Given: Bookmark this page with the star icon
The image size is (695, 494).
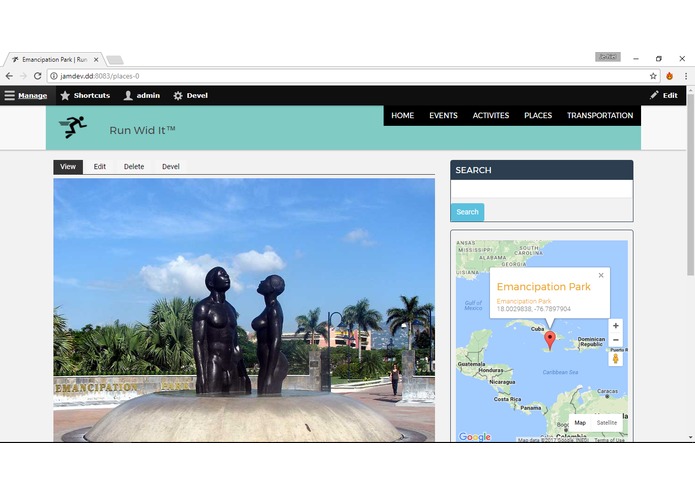Looking at the screenshot, I should (x=653, y=76).
